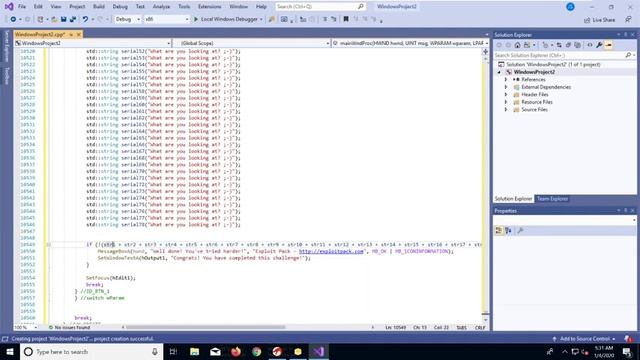This screenshot has width=640, height=360.
Task: Click the Visual Studio icon in taskbar
Action: click(319, 351)
